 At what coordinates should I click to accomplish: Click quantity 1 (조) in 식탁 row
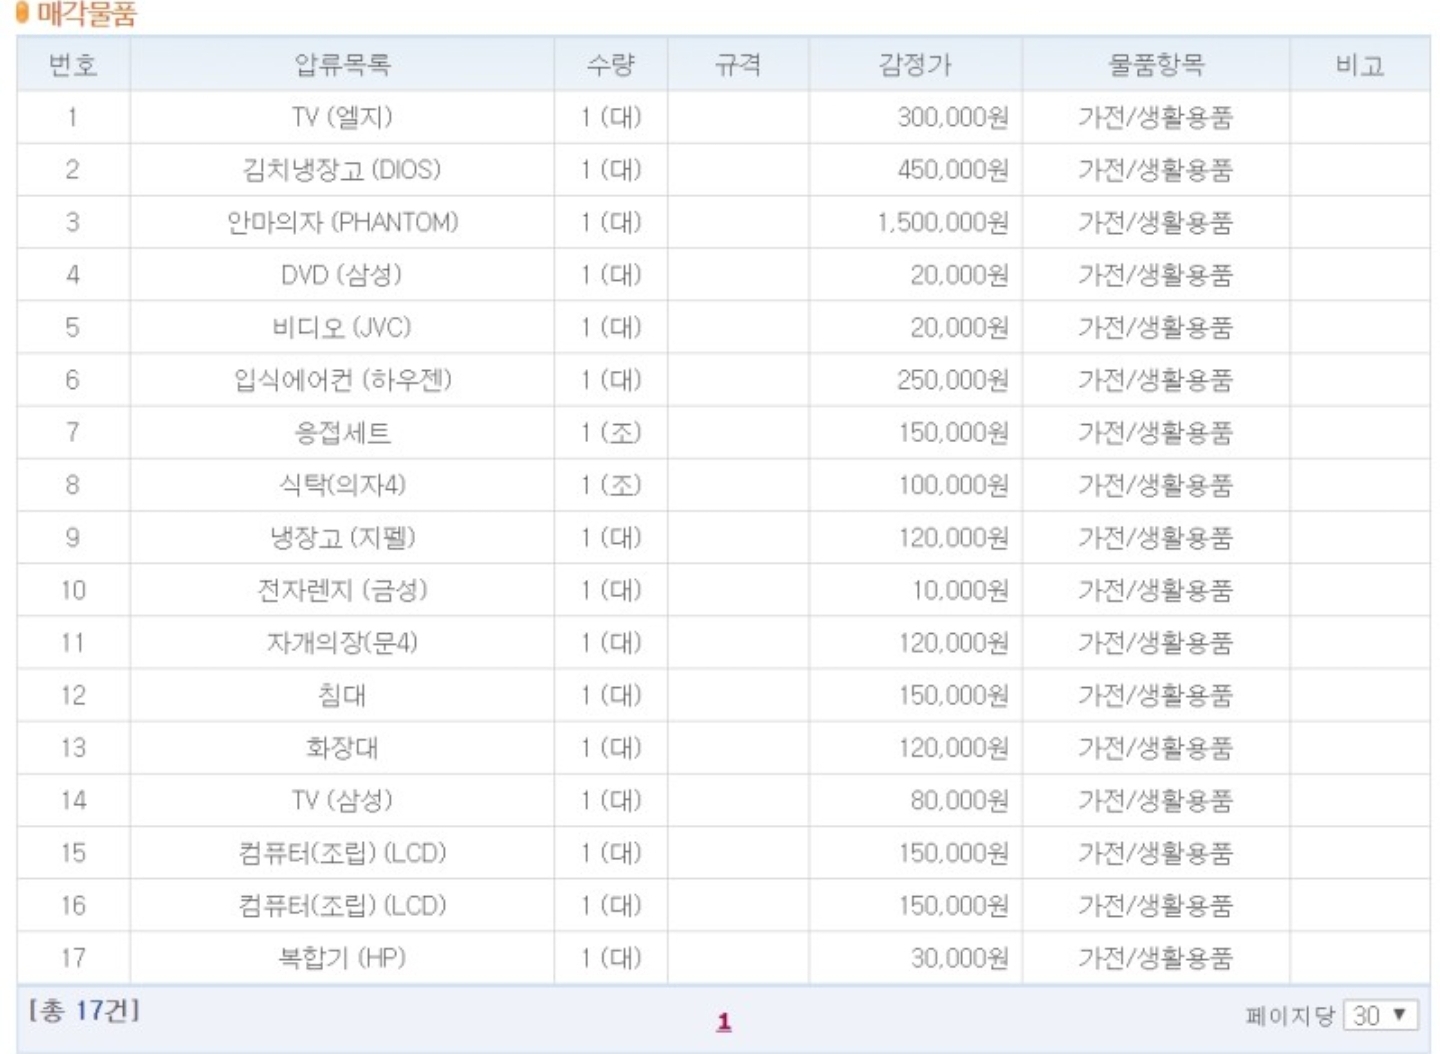click(611, 485)
